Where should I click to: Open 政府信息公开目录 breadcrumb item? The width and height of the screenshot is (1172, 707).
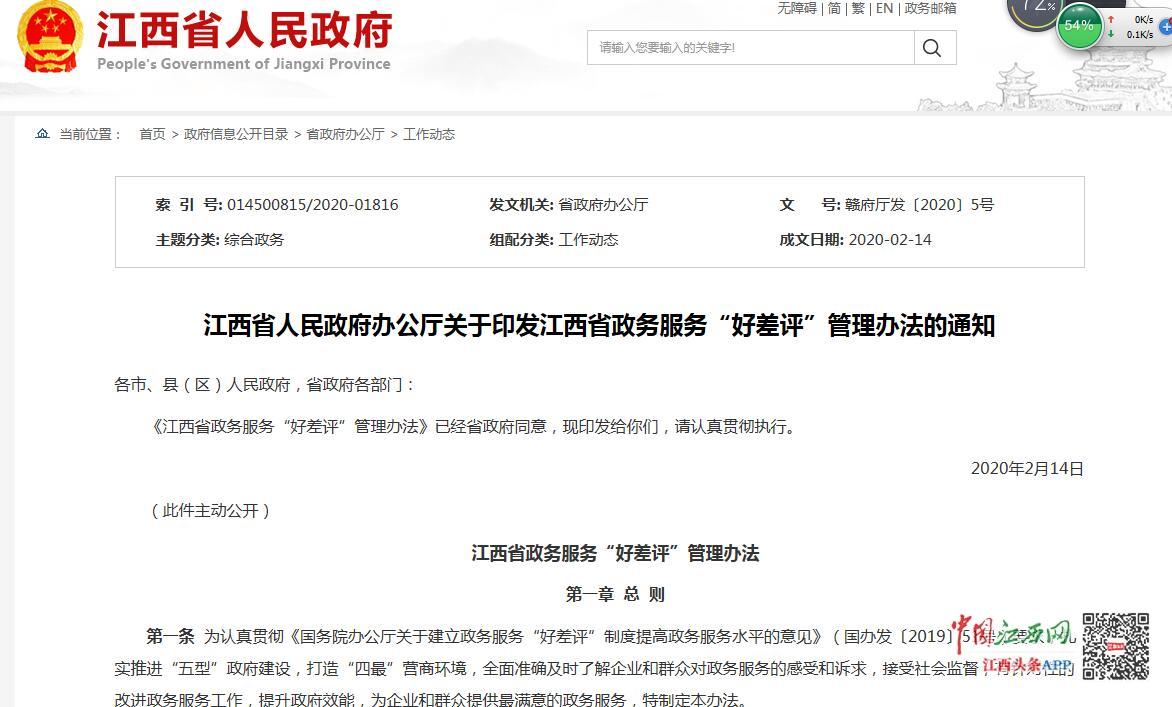point(236,134)
